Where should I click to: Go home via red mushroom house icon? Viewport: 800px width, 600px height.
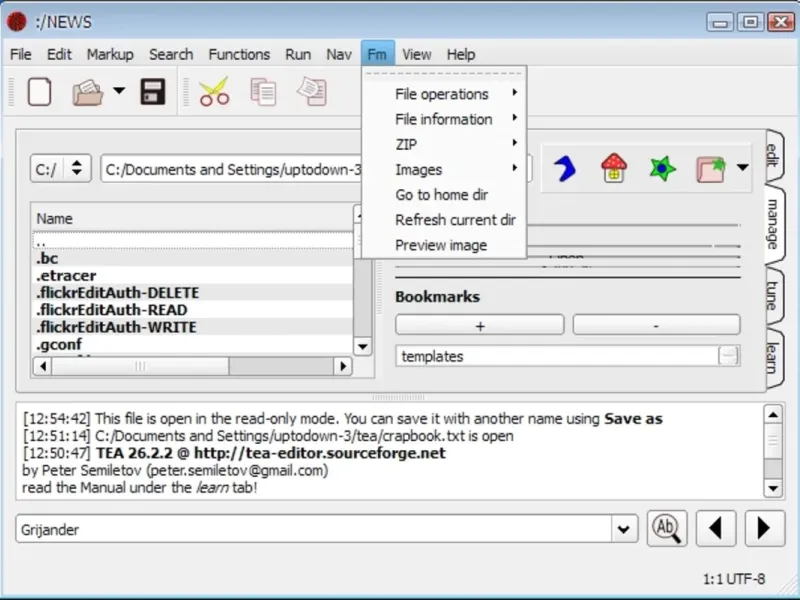(x=614, y=168)
